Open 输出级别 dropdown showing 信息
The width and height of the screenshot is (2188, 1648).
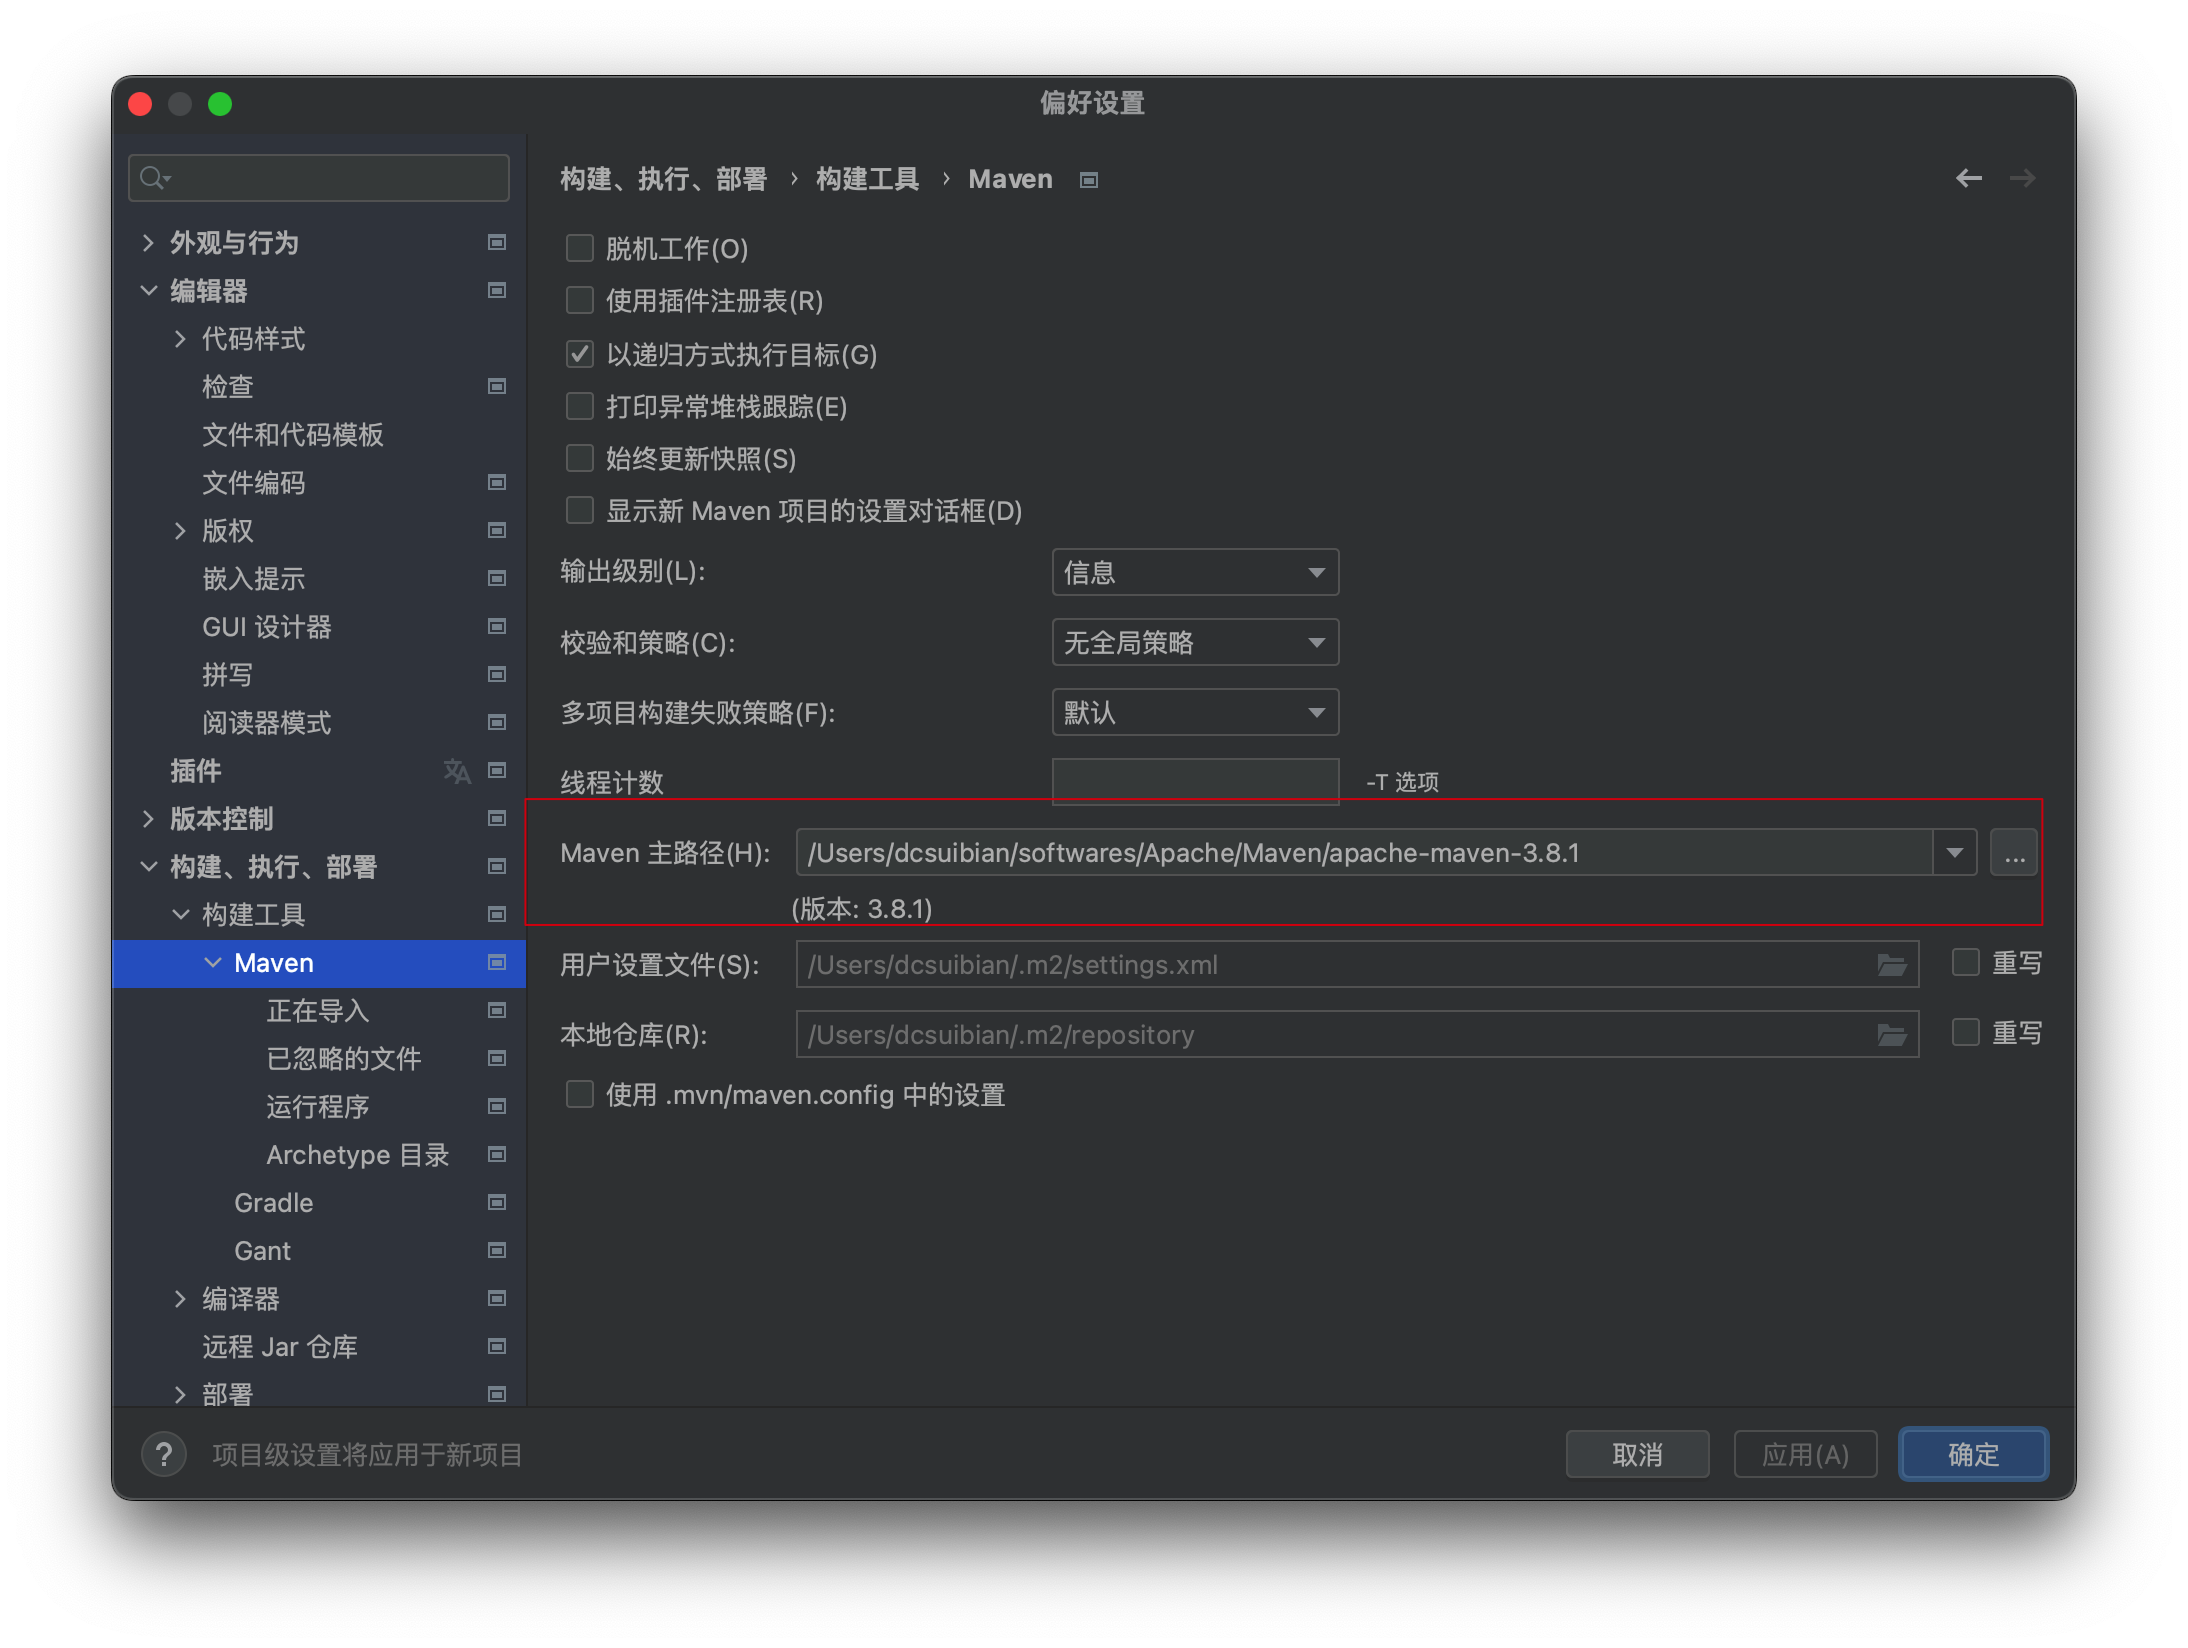click(x=1195, y=572)
